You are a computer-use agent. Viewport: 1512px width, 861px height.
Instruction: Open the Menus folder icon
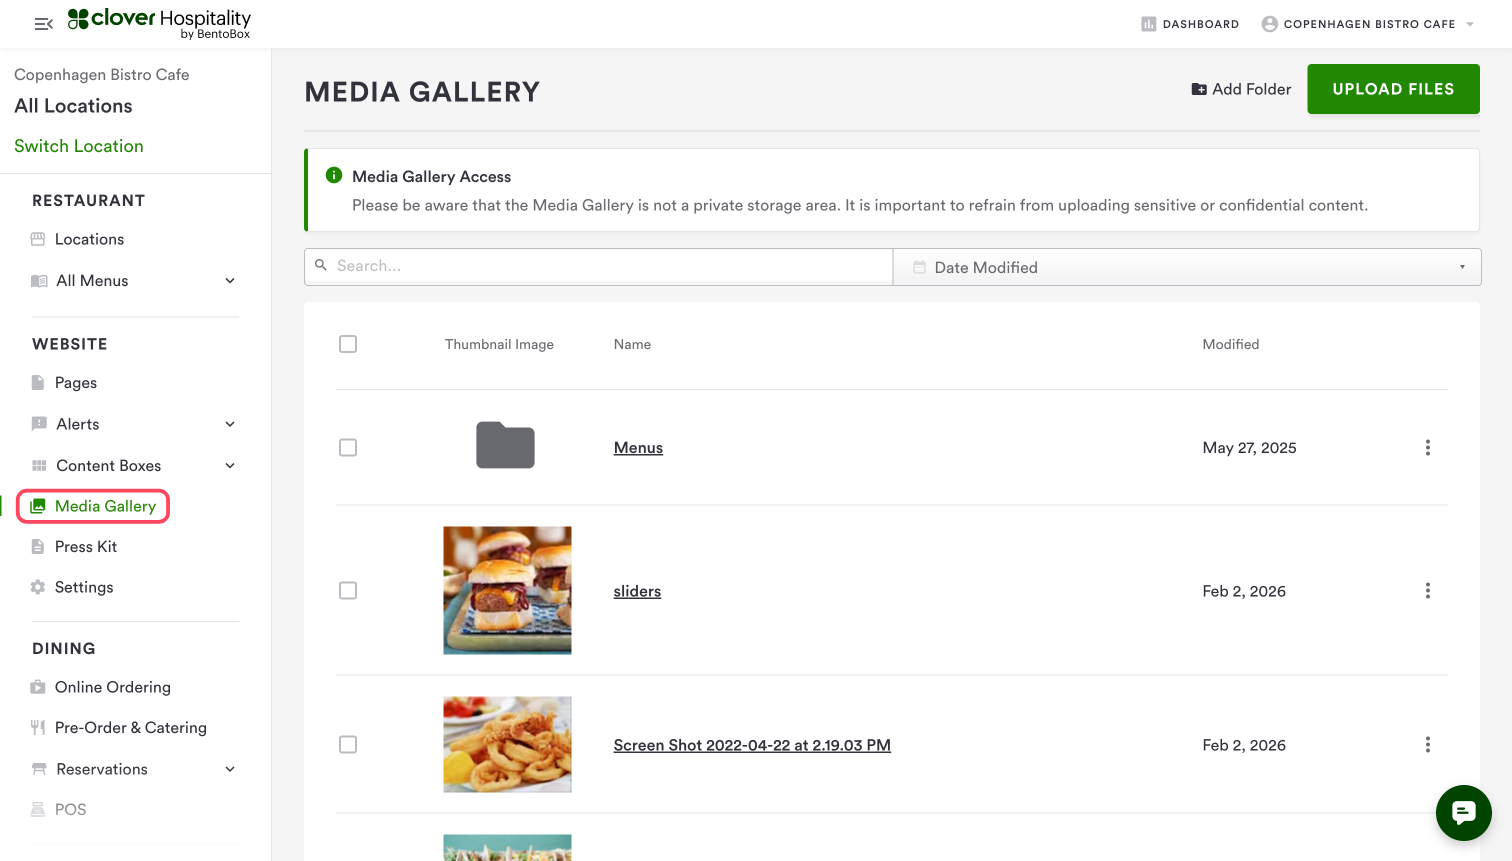[x=505, y=446]
